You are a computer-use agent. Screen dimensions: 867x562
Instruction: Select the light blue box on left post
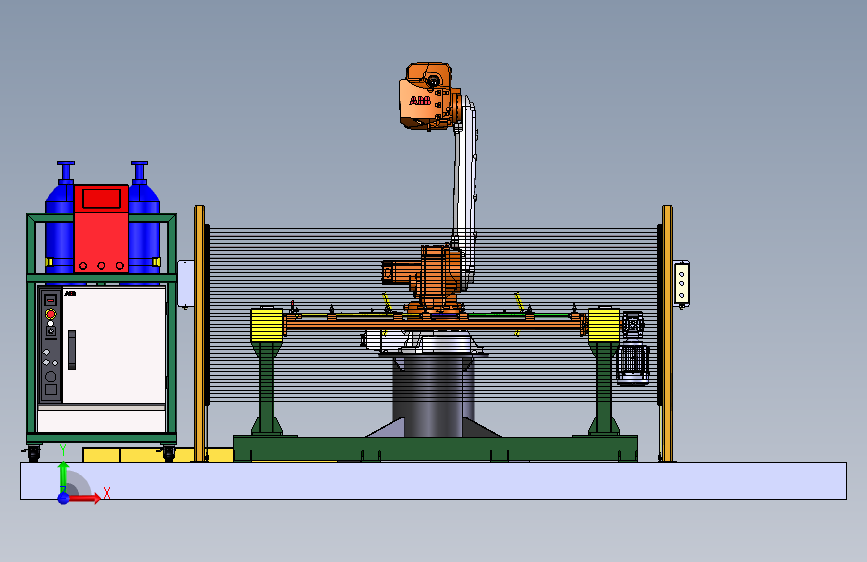(186, 284)
